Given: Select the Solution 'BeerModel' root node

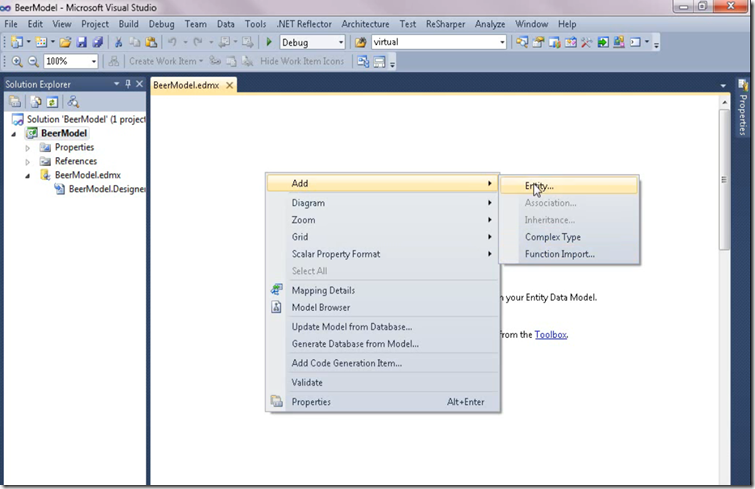Looking at the screenshot, I should 79,119.
